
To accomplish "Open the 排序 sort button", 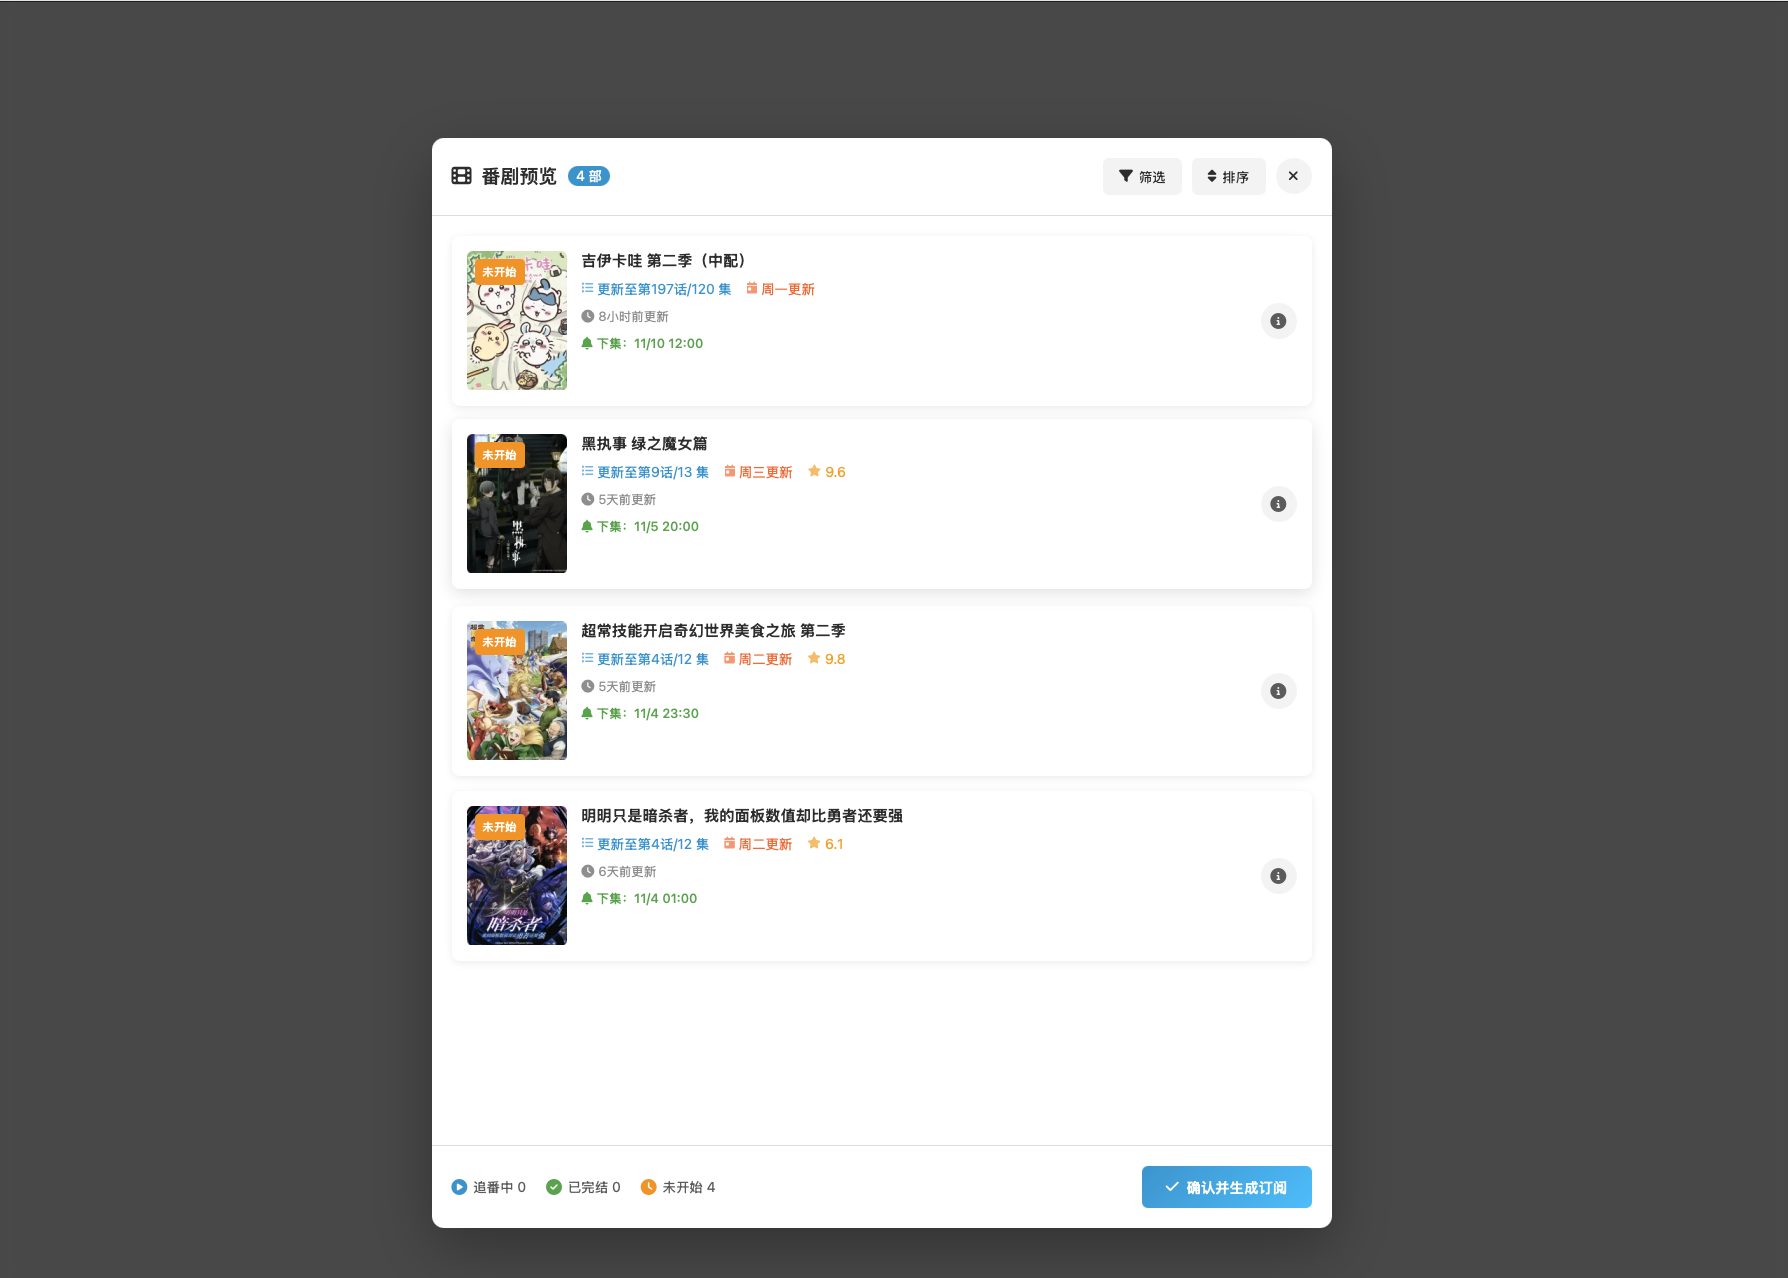I will click(1228, 176).
